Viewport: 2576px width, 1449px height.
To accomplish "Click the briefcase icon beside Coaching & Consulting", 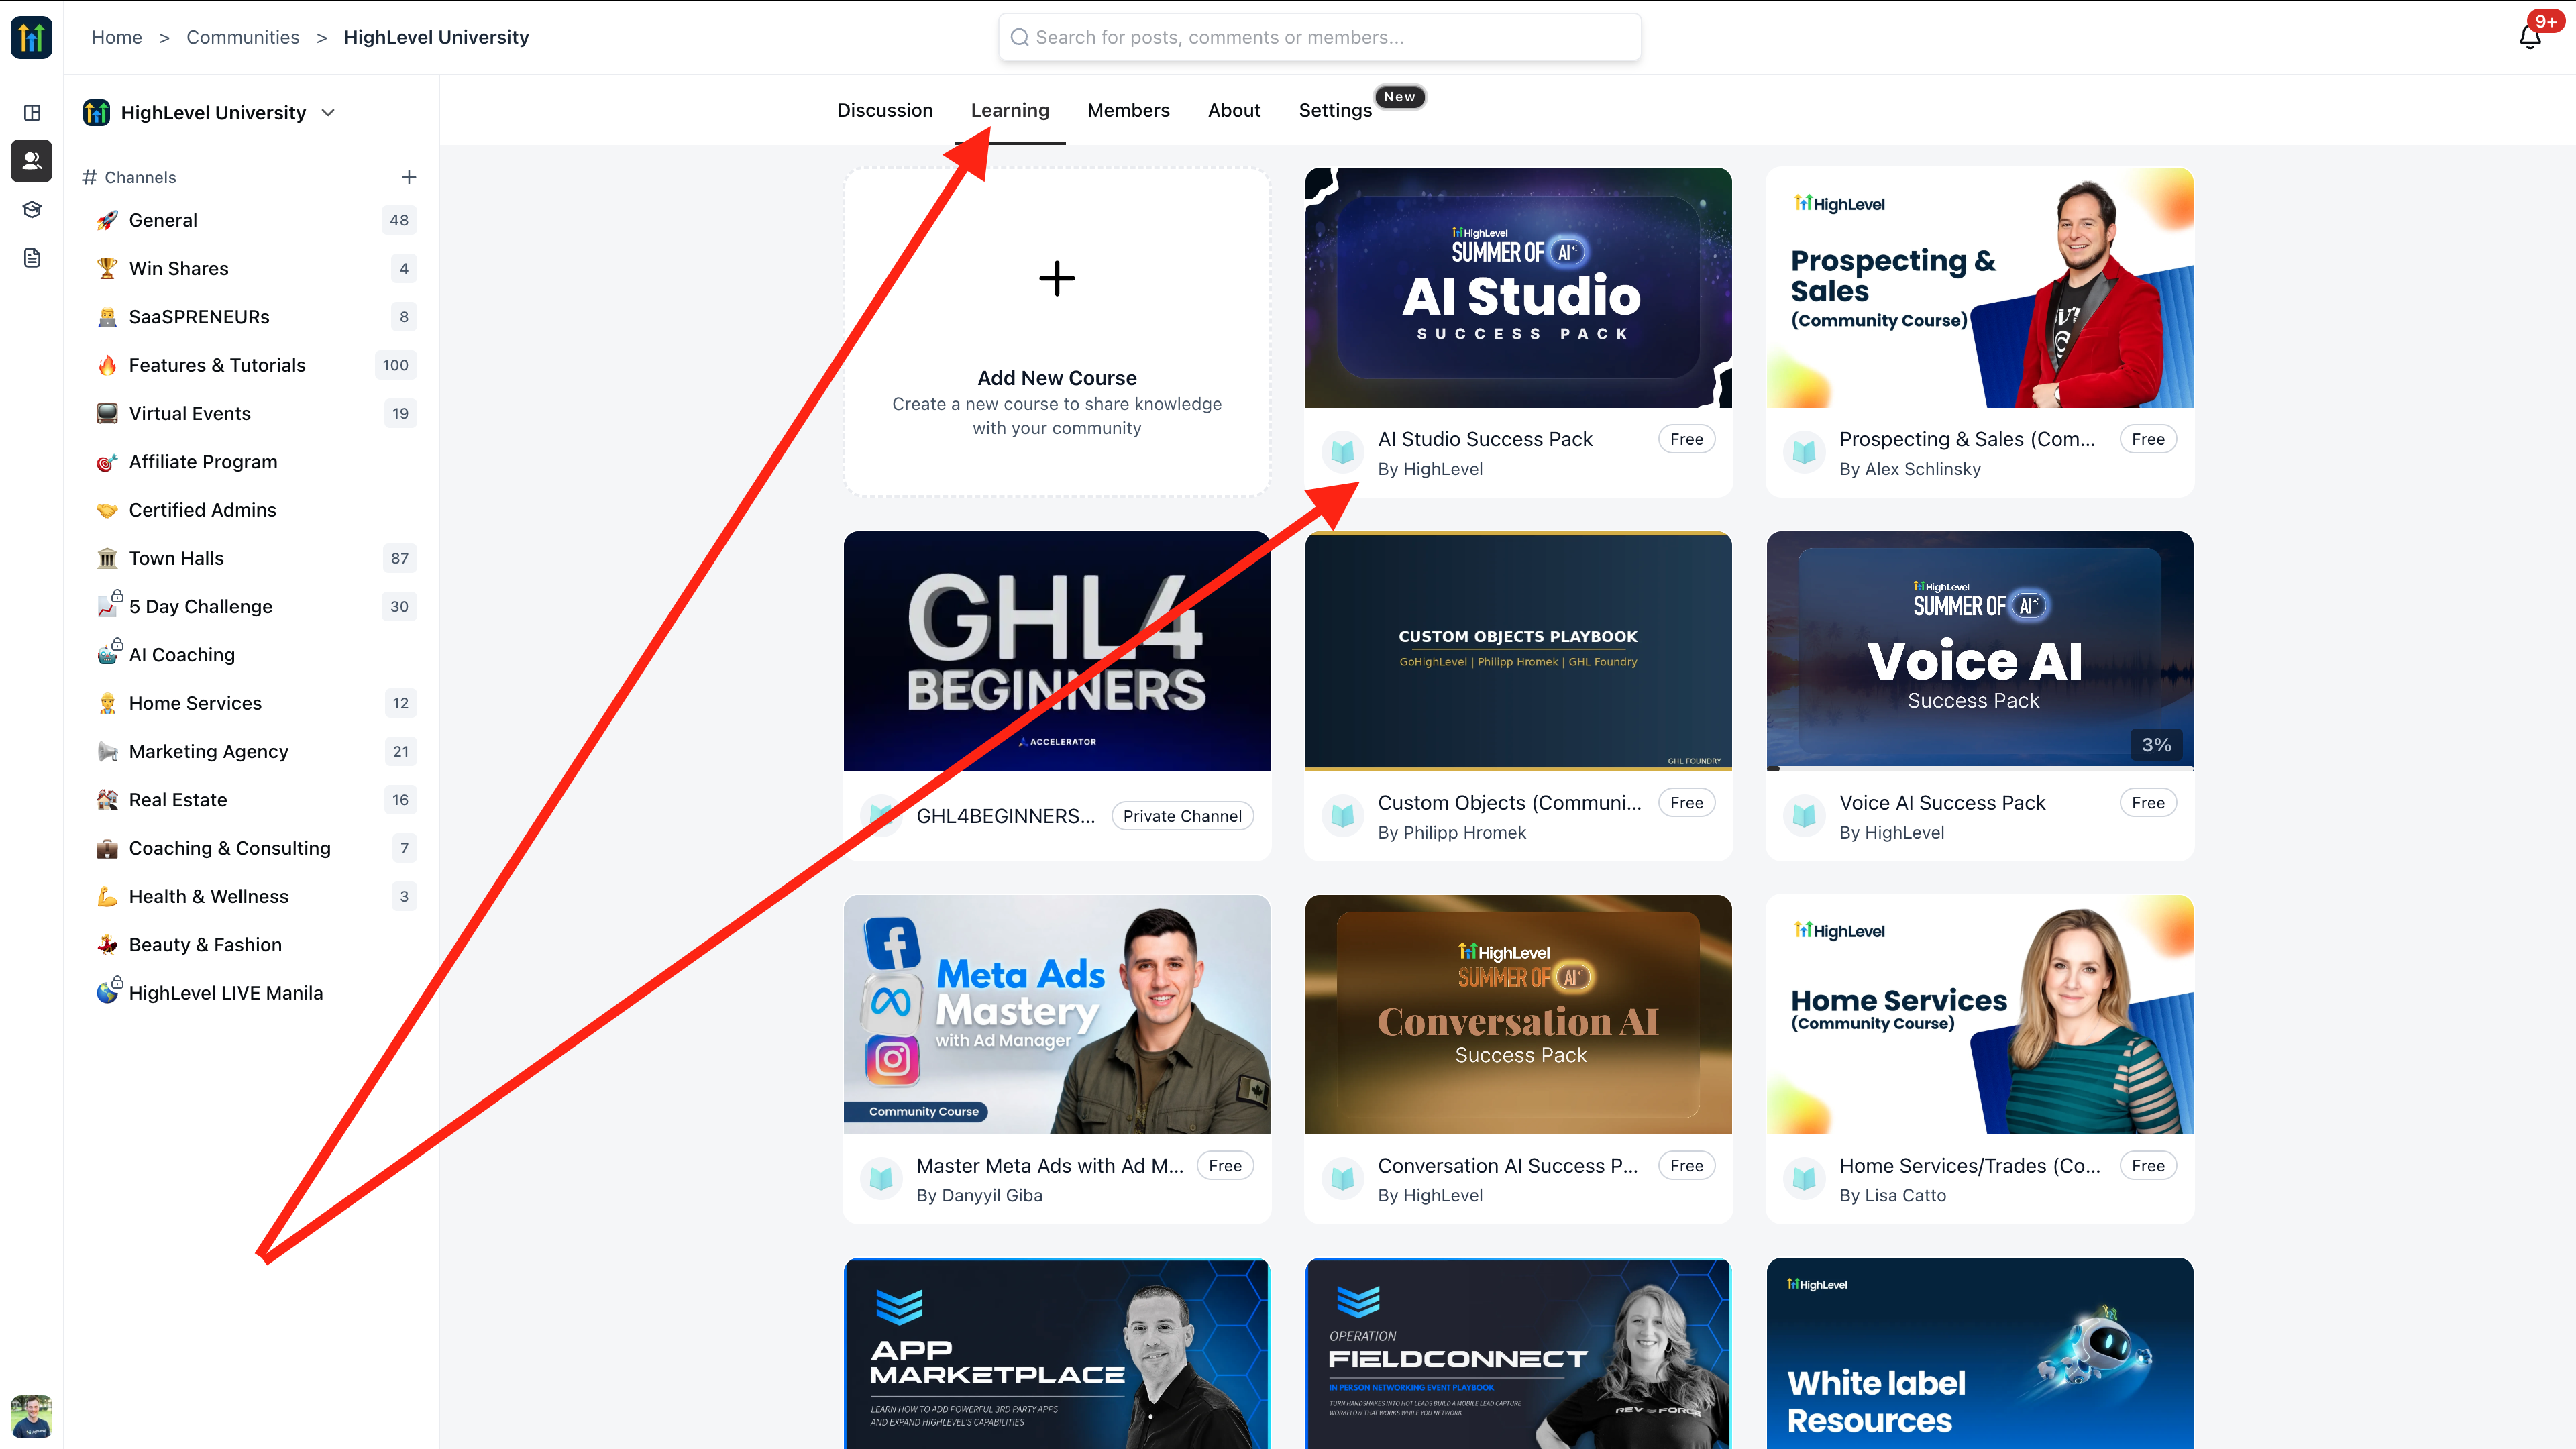I will pos(107,848).
